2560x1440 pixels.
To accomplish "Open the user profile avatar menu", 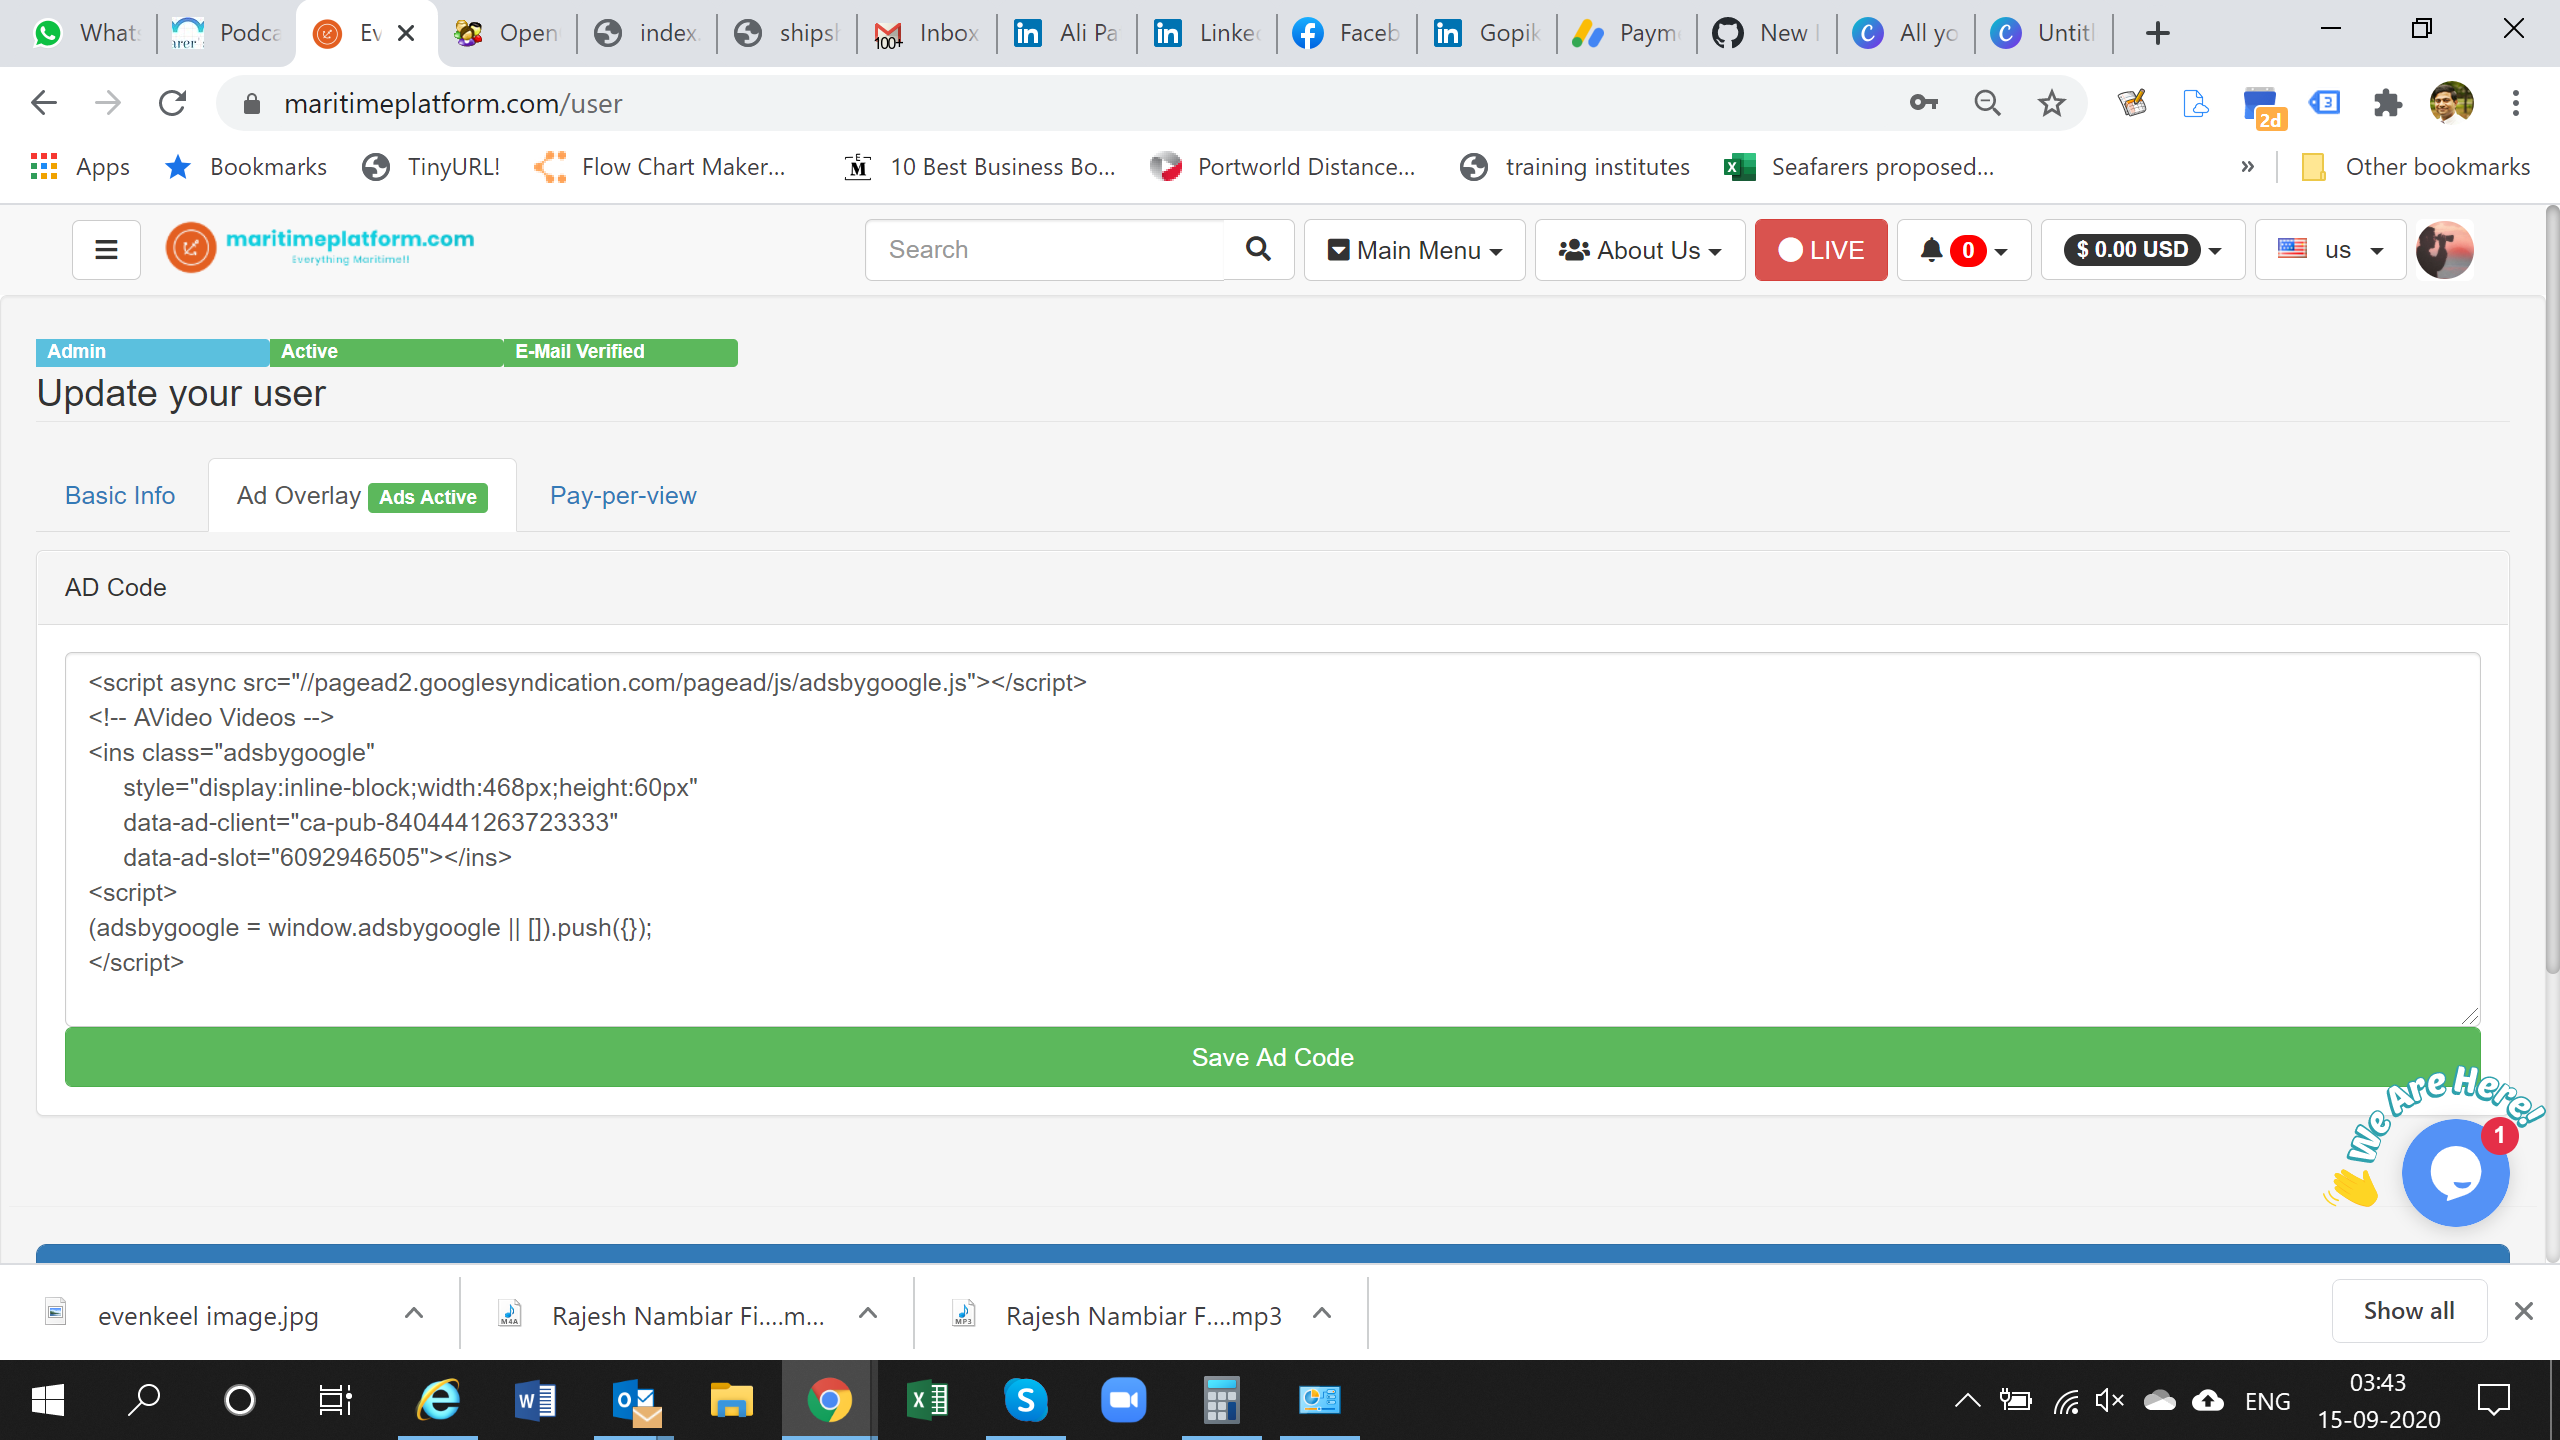I will (2445, 249).
